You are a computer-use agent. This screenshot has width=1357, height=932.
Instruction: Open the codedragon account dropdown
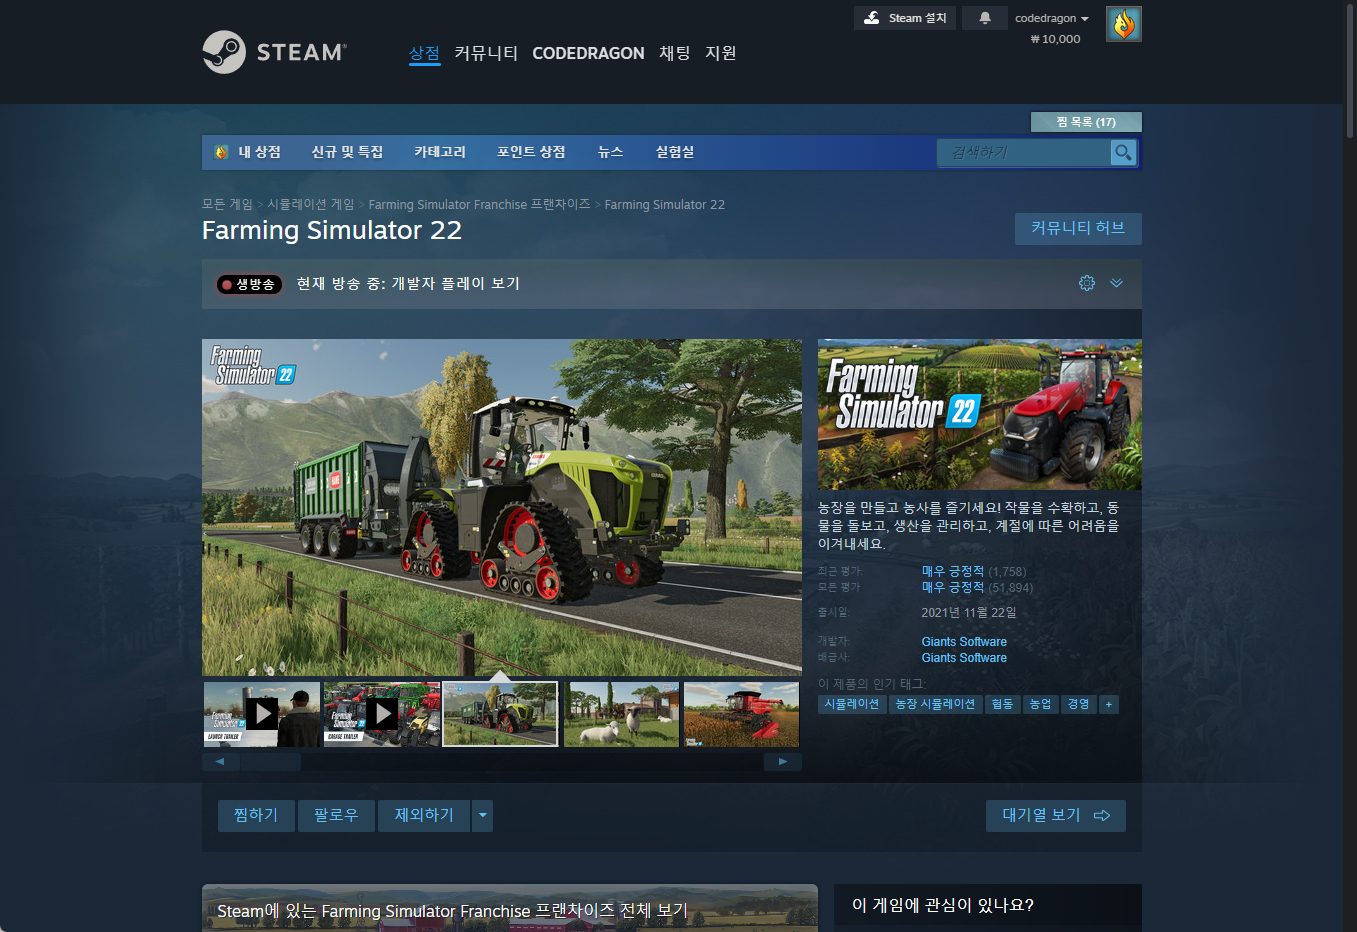(1052, 18)
